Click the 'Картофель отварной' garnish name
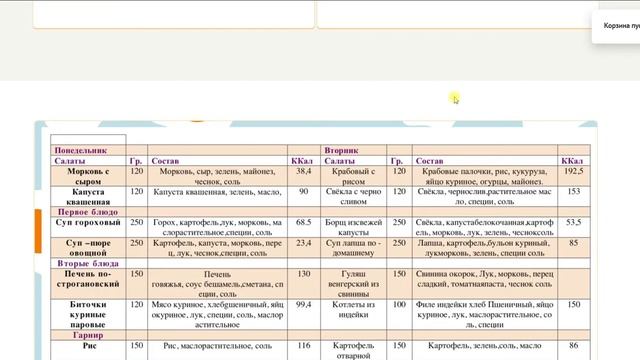The height and width of the screenshot is (360, 640). click(x=353, y=351)
